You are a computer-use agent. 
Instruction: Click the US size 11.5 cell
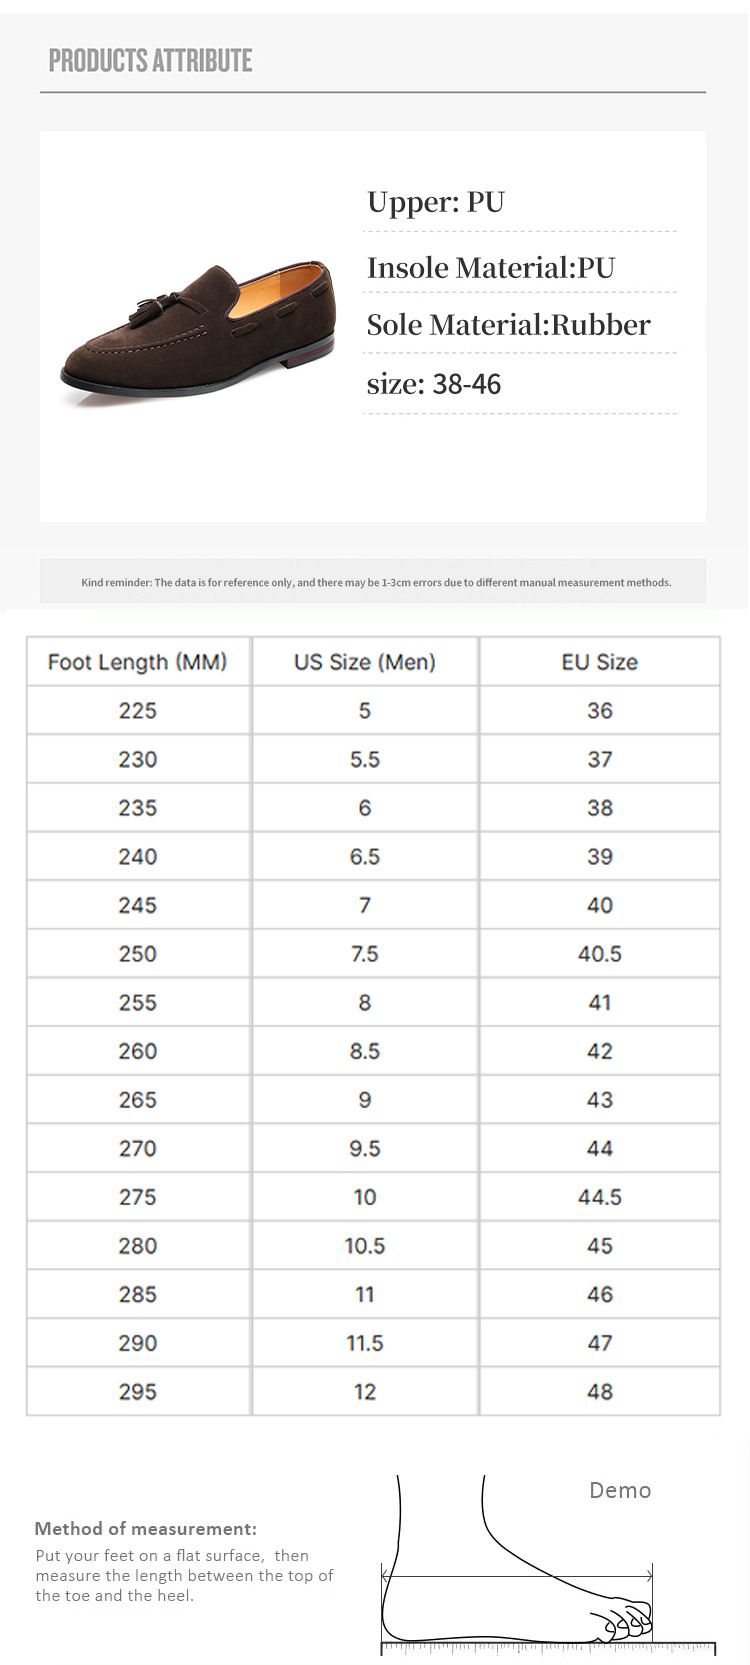(365, 1343)
